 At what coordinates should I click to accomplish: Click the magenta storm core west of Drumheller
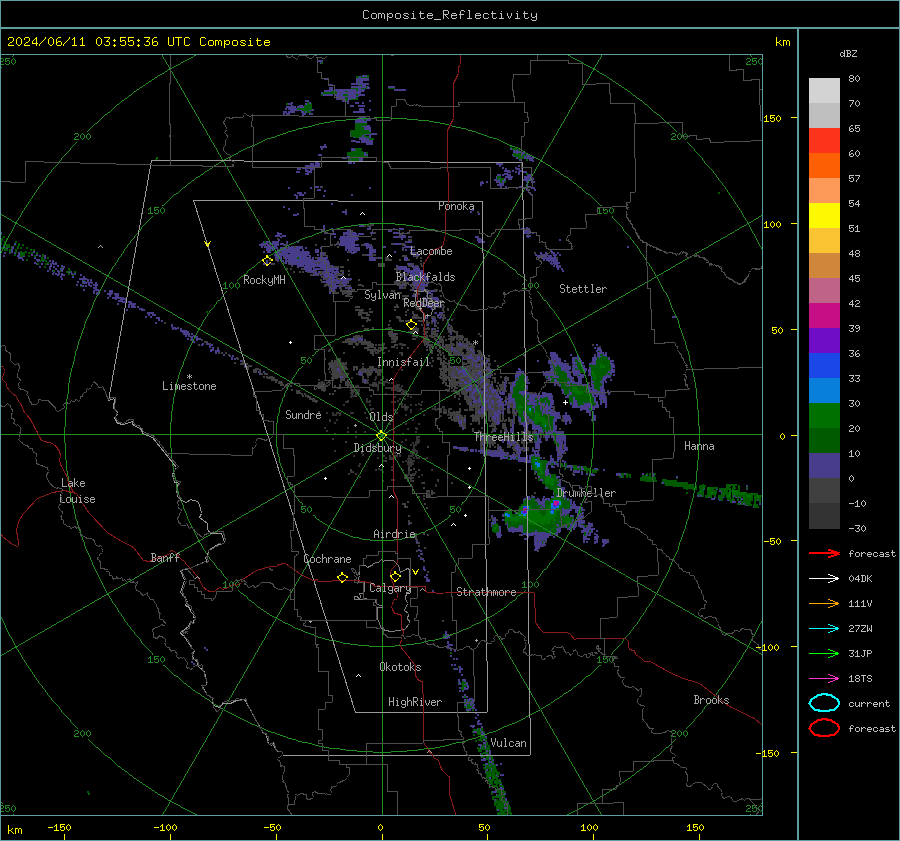555,504
